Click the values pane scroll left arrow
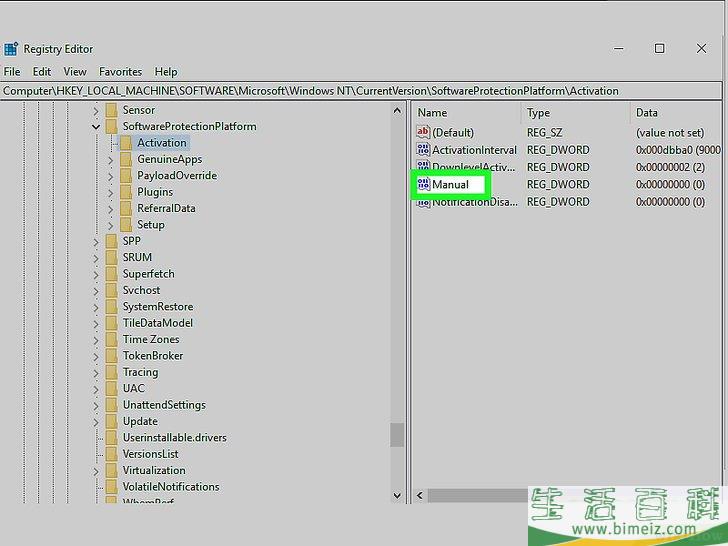 (x=420, y=495)
